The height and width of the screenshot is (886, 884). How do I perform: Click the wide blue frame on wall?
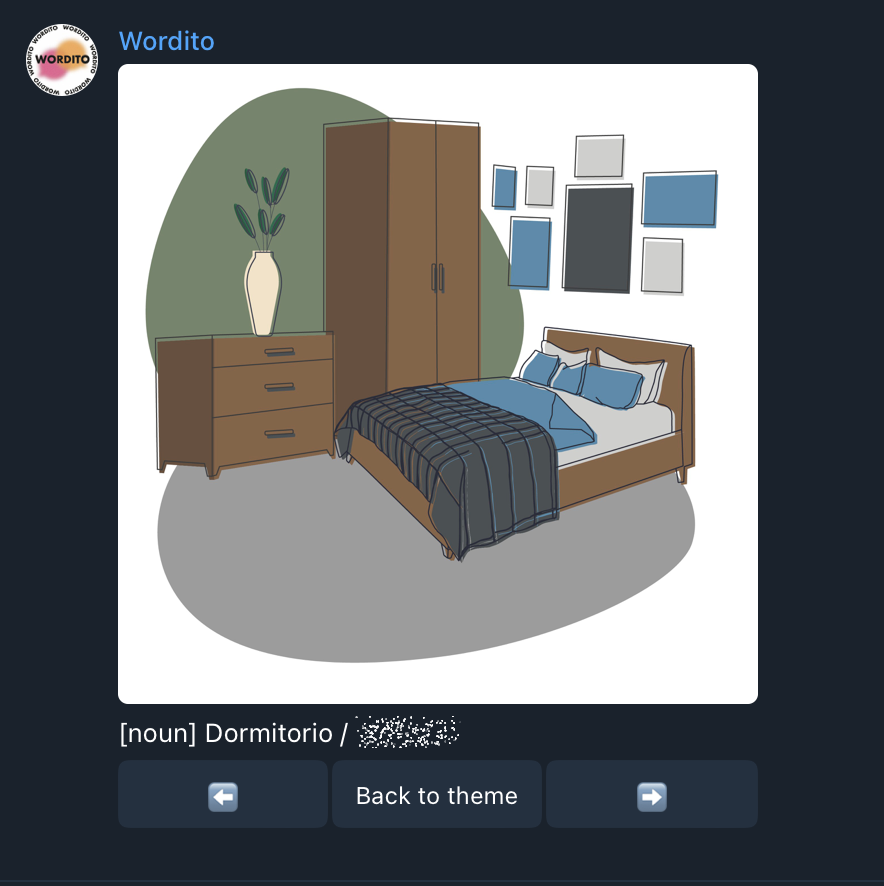(x=679, y=199)
